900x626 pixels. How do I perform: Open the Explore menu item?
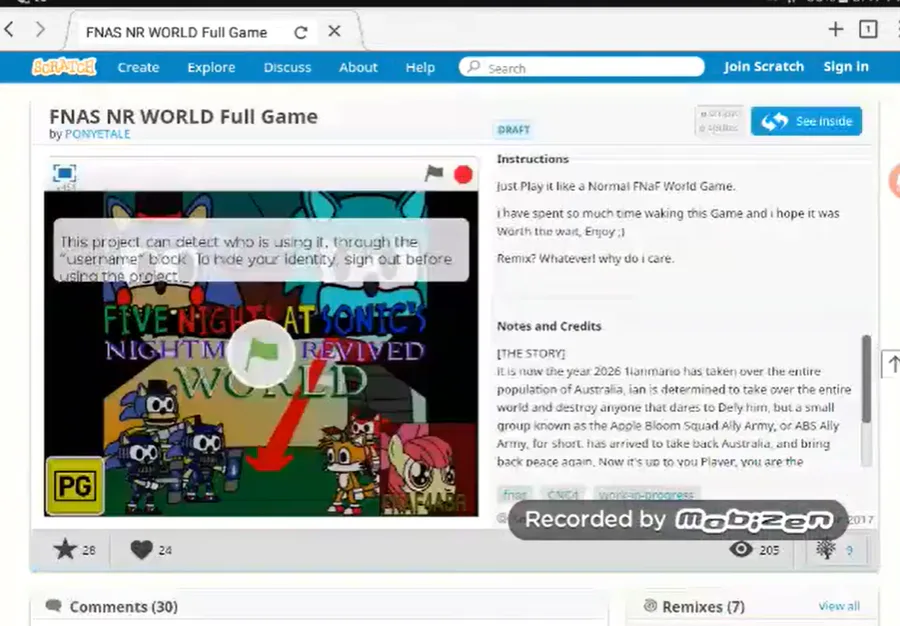(211, 68)
